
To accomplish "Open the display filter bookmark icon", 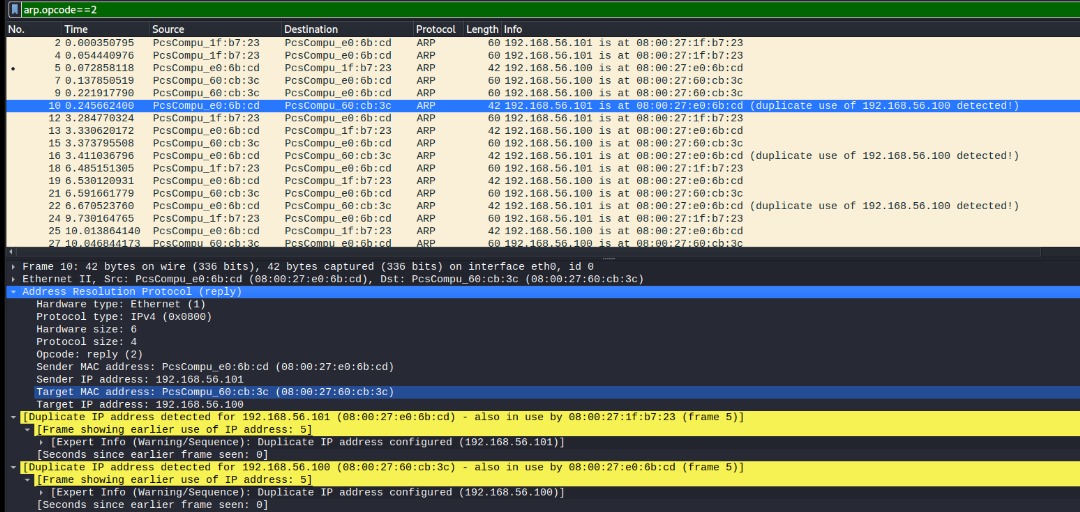I will [x=14, y=9].
